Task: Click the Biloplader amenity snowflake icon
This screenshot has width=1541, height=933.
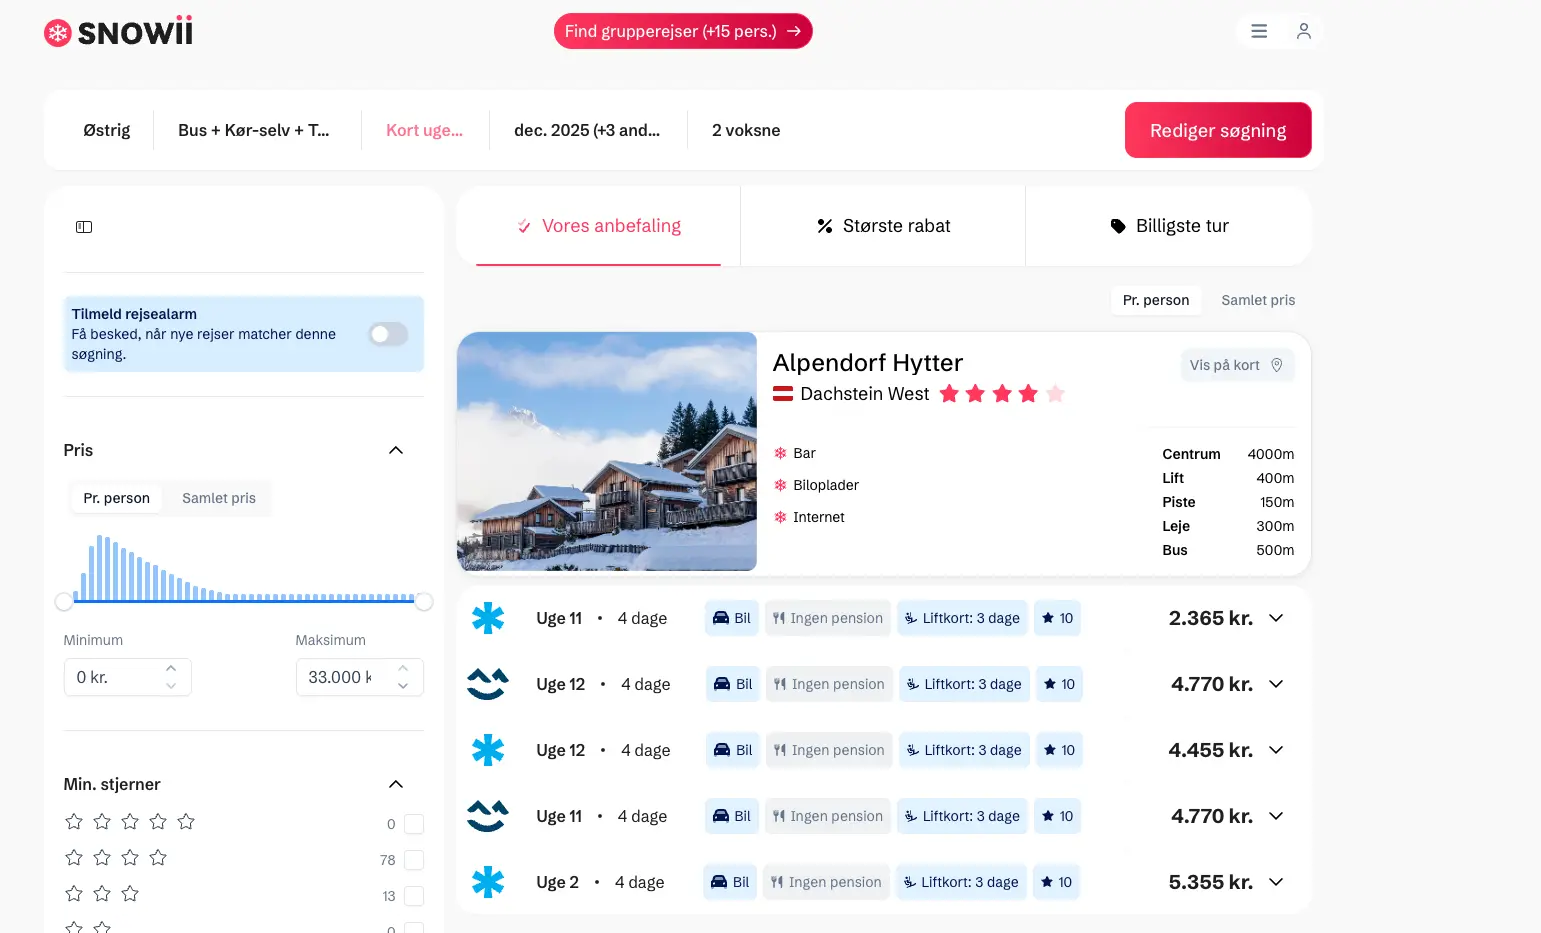Action: (781, 485)
